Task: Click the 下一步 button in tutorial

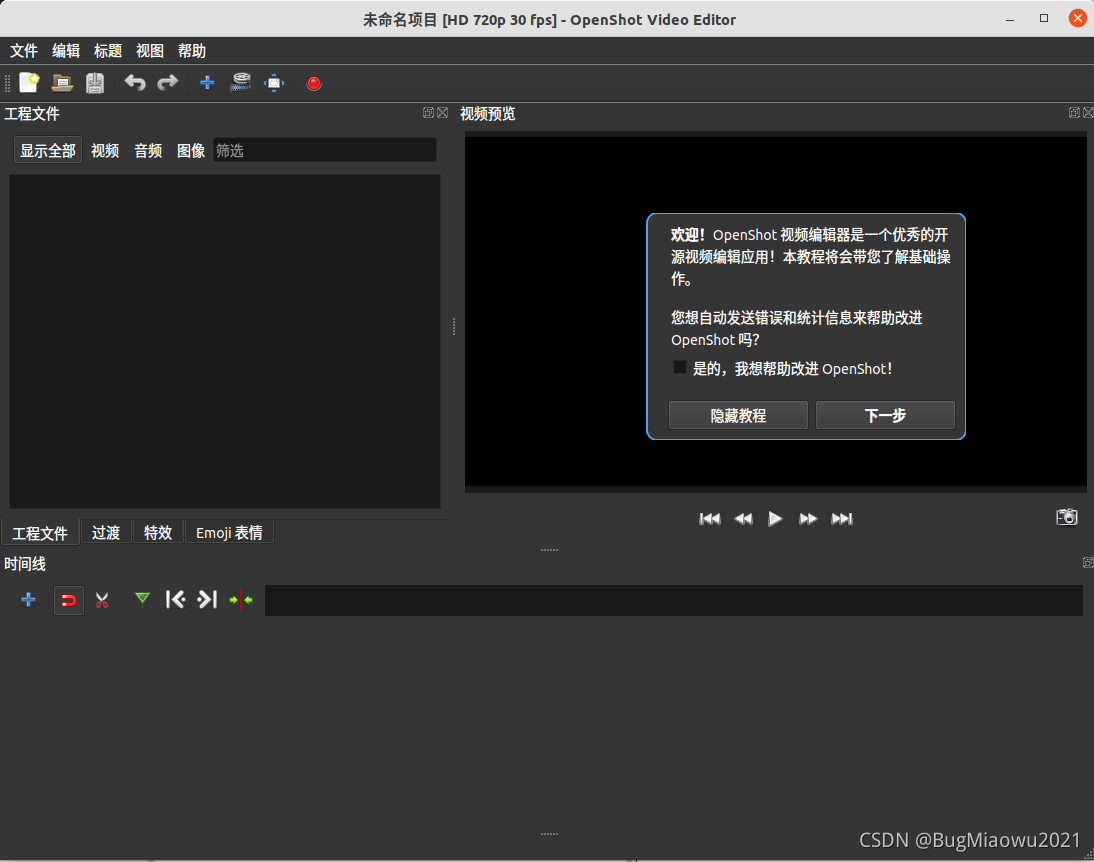Action: point(885,415)
